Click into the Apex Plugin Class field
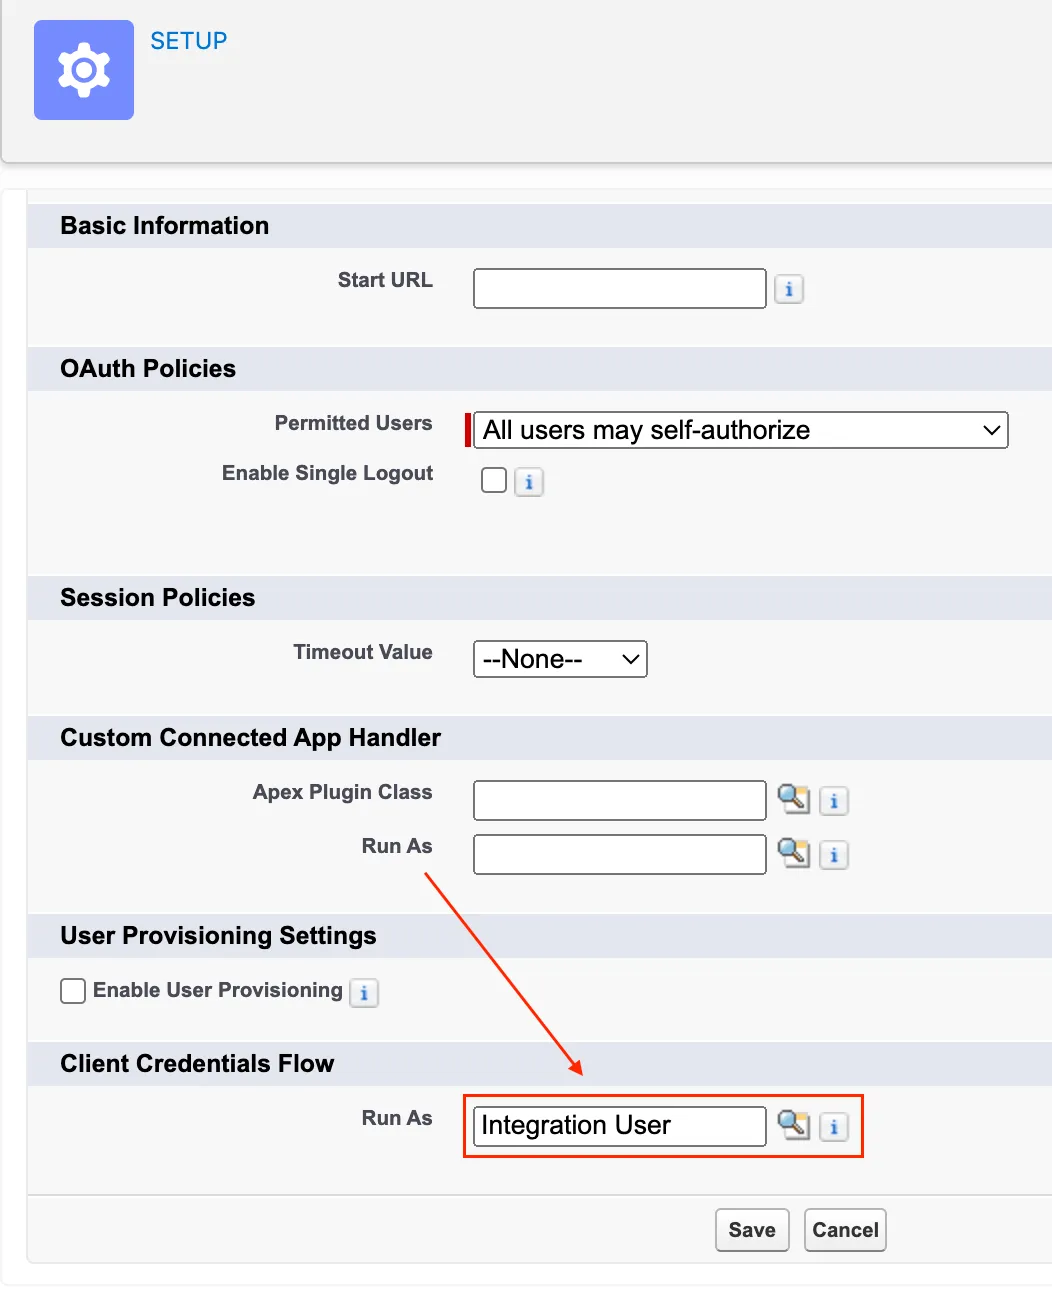 tap(620, 801)
